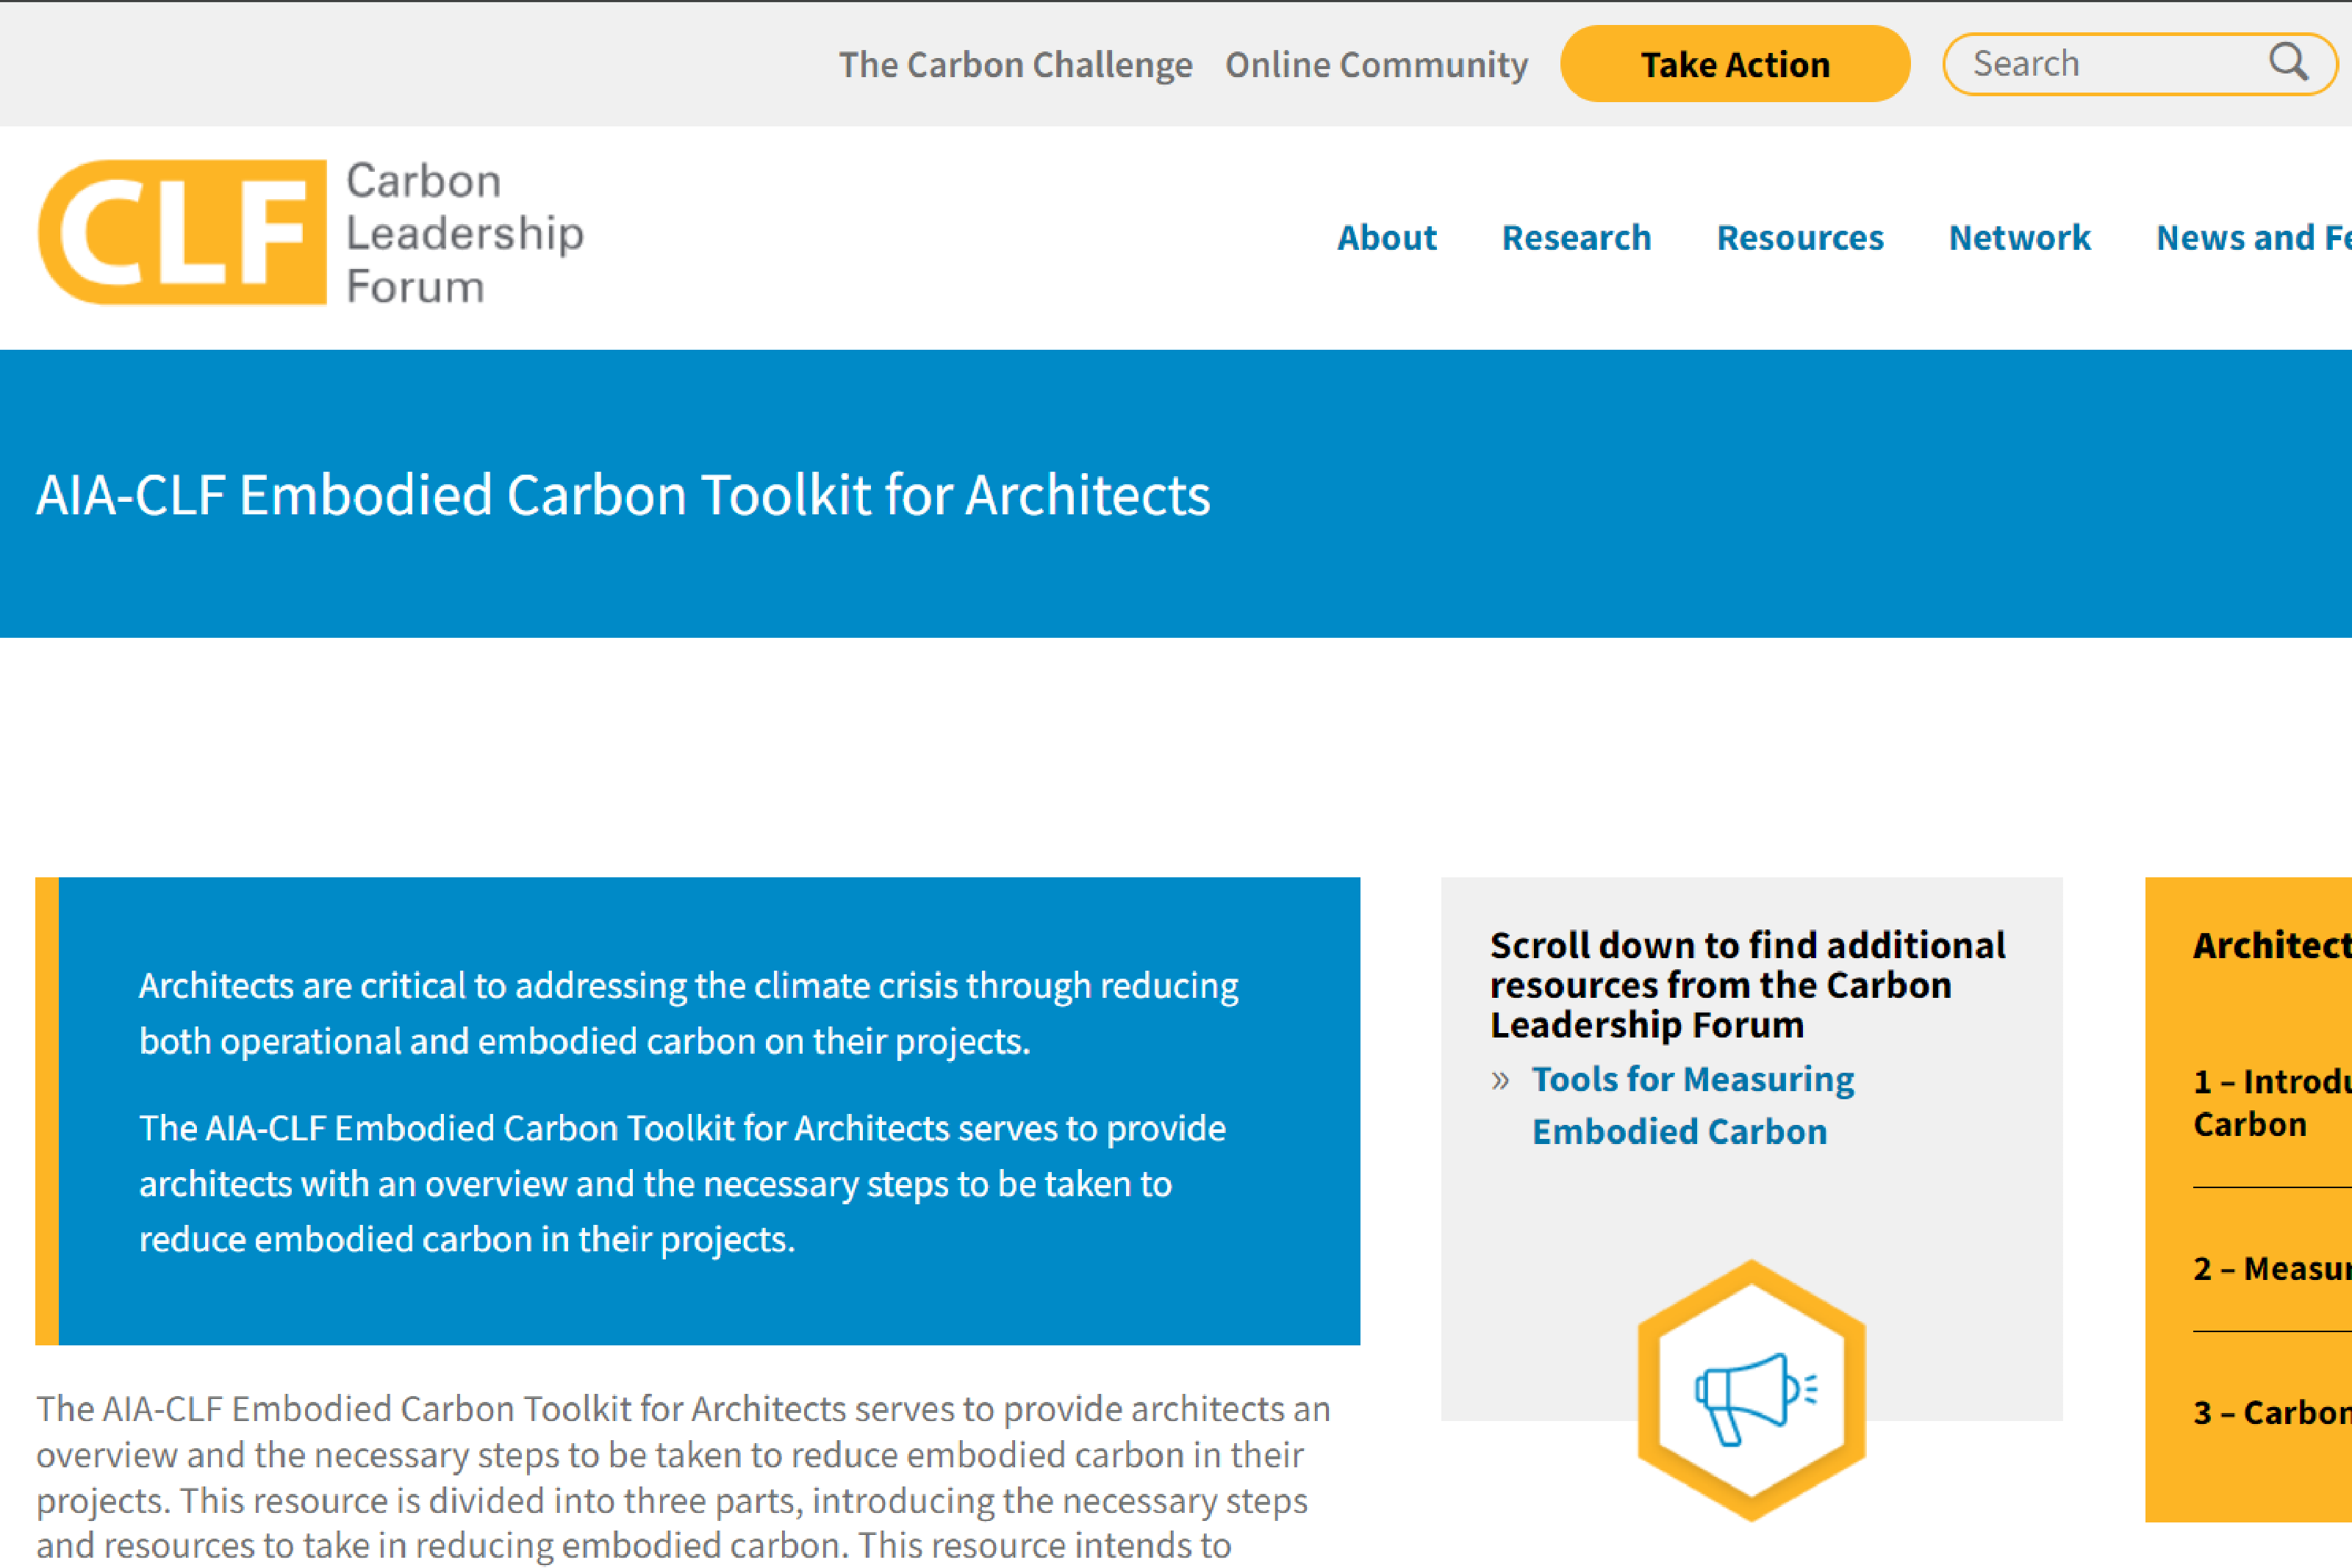Screen dimensions: 2352x1568
Task: Click the Carbon Leadership Forum logo text
Action: (465, 233)
